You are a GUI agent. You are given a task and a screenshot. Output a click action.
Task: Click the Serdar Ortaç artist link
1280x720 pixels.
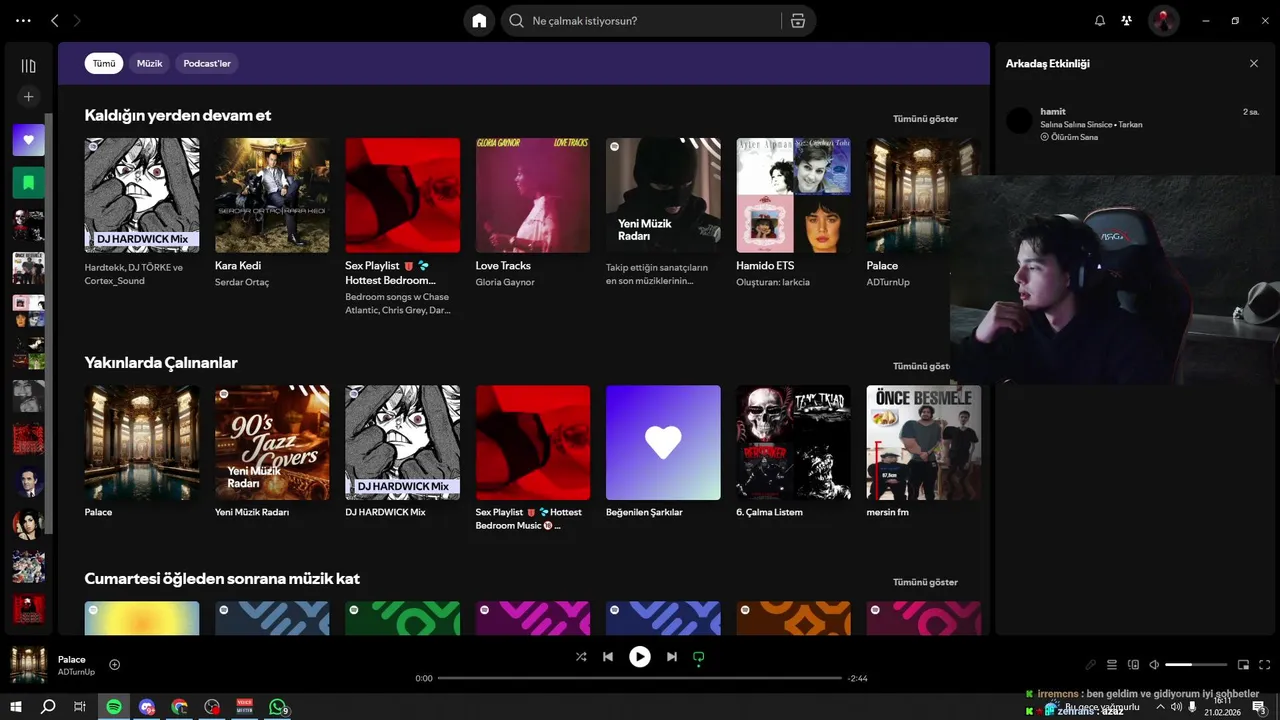[242, 282]
